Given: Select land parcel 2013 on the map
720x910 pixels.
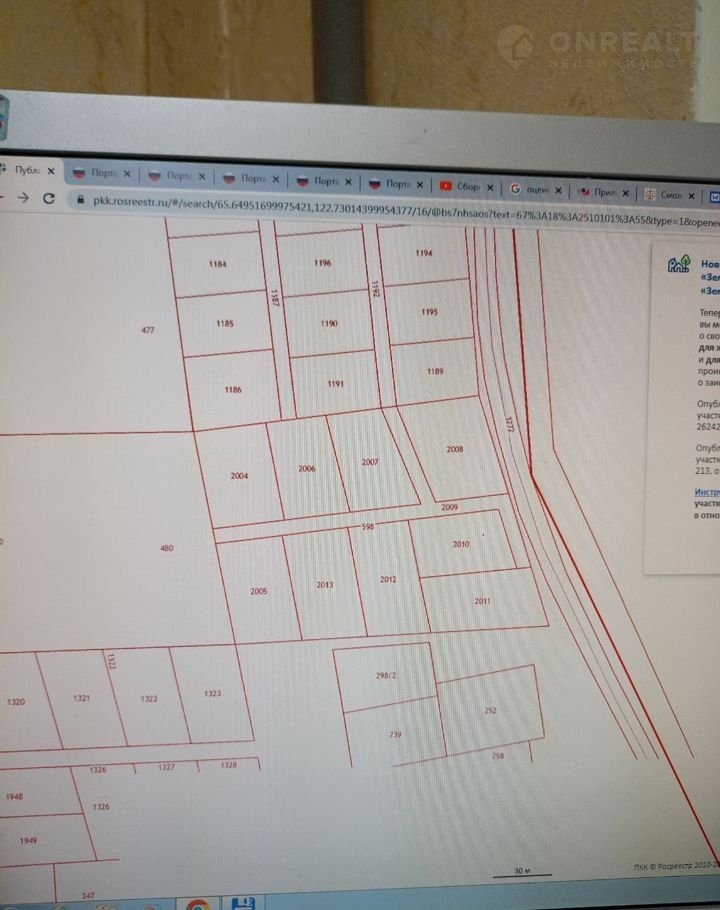Looking at the screenshot, I should point(324,584).
